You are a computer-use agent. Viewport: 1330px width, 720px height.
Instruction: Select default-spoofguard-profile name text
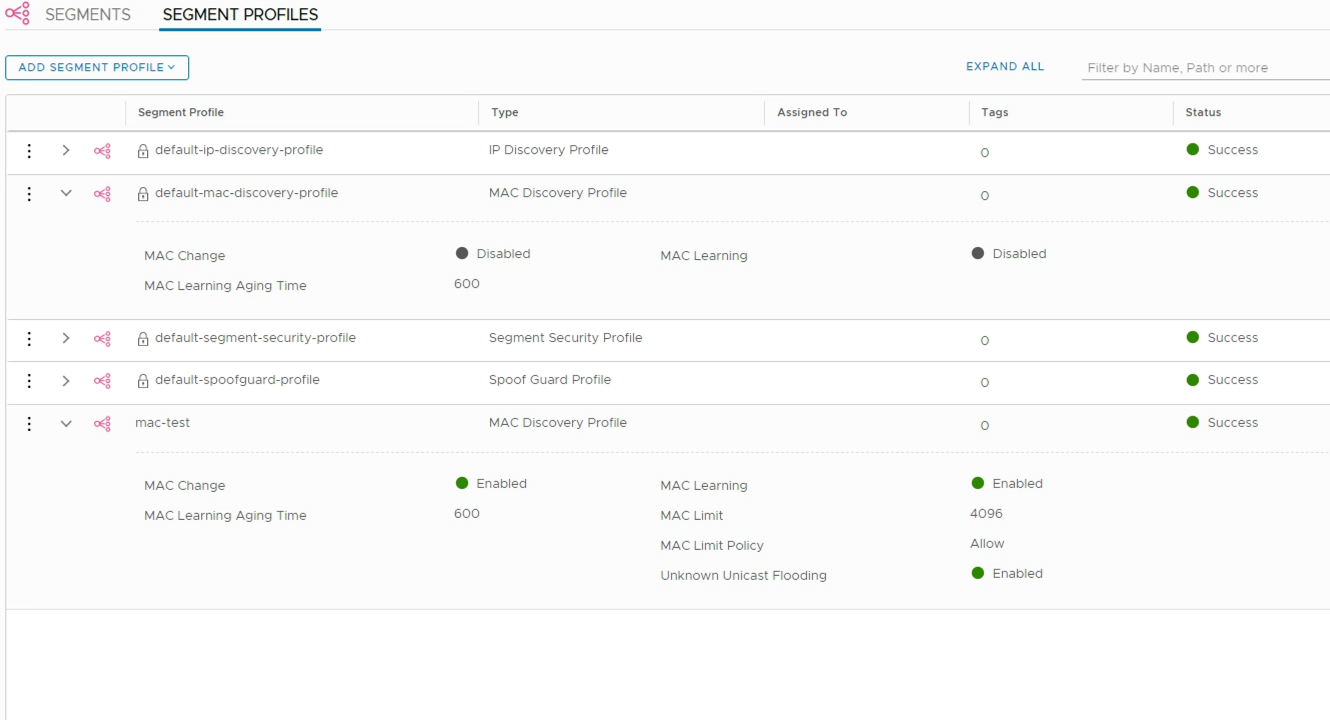[237, 380]
